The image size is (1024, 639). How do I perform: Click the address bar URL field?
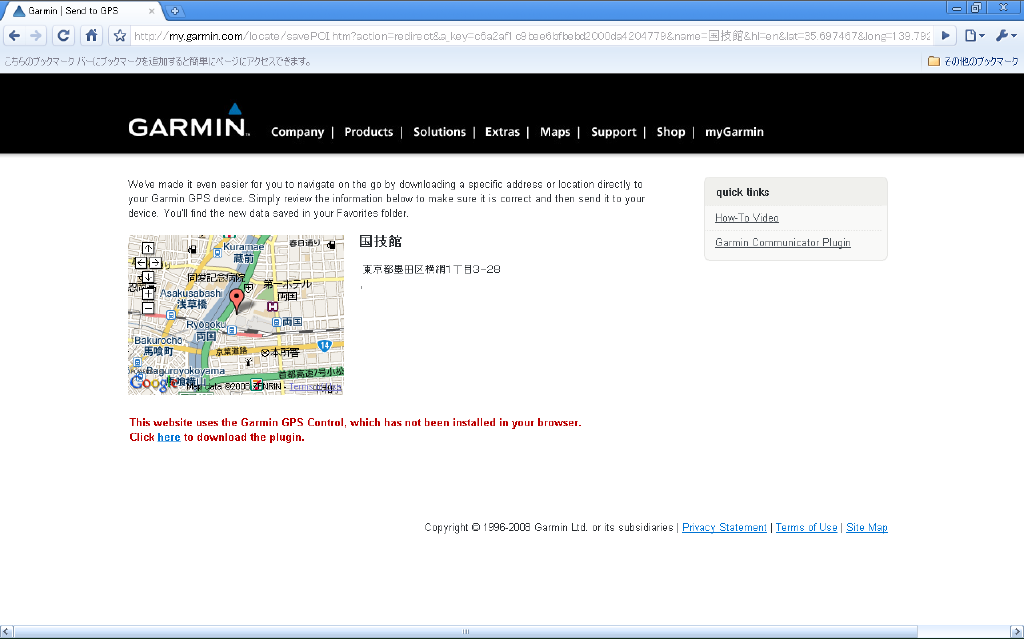(x=532, y=36)
